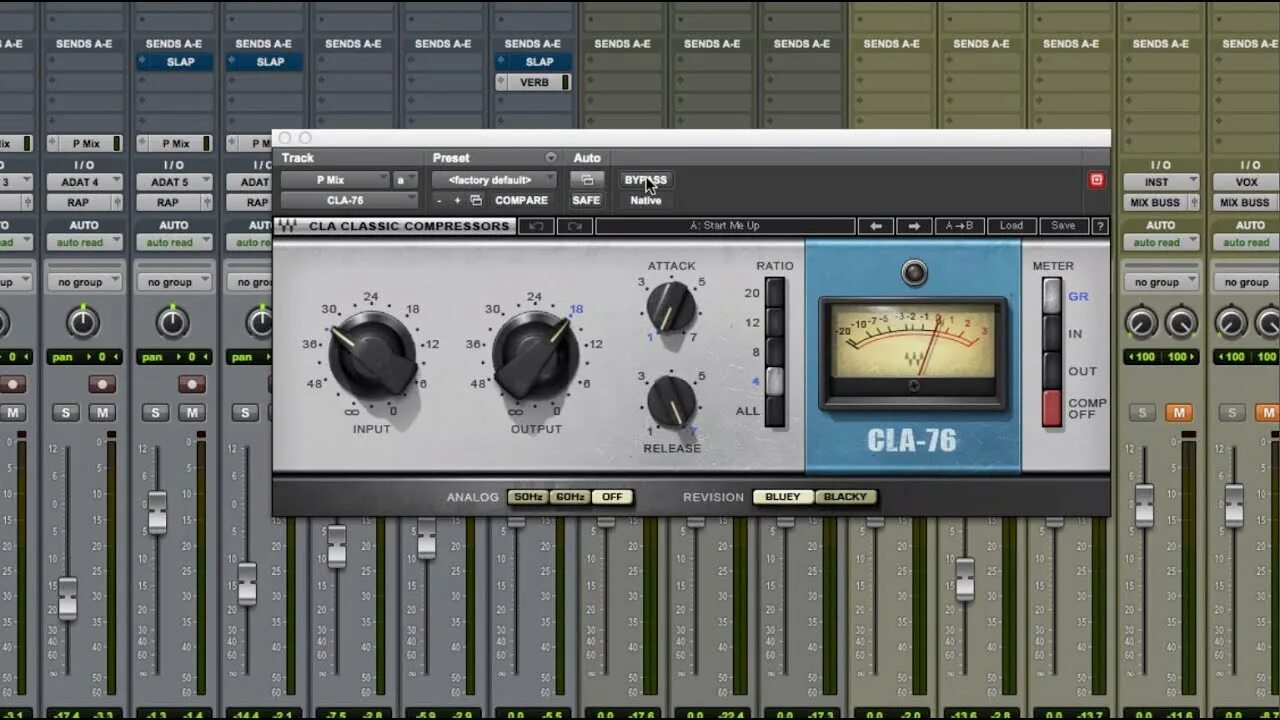Select analog 50Hz option

point(527,497)
